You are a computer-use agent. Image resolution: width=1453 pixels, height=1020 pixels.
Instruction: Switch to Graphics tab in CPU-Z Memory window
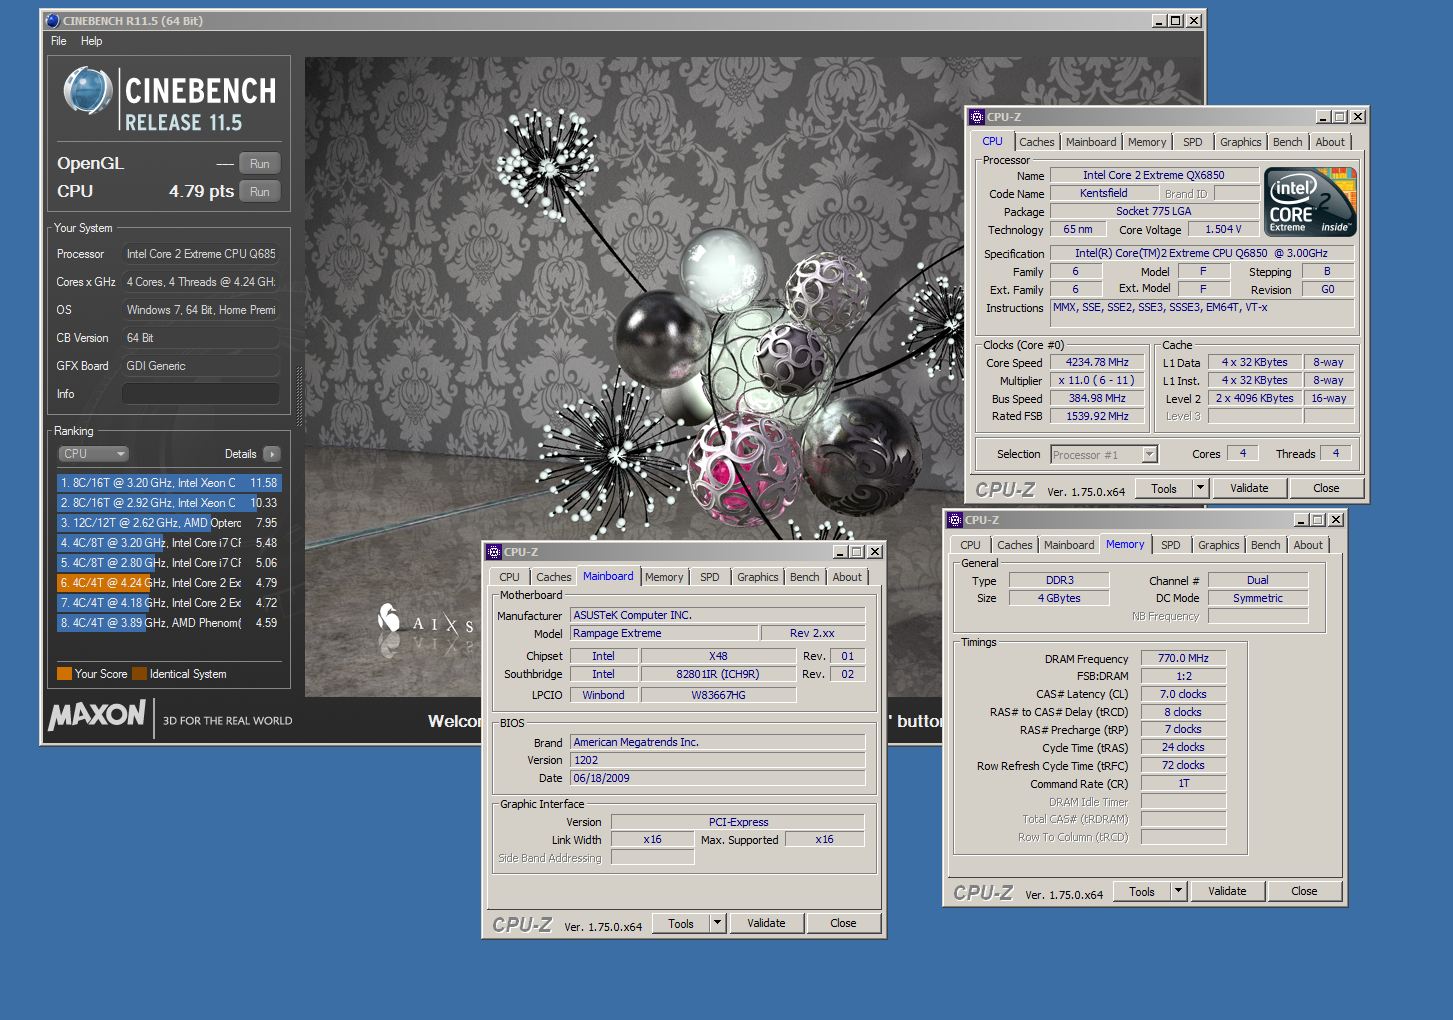(1218, 545)
